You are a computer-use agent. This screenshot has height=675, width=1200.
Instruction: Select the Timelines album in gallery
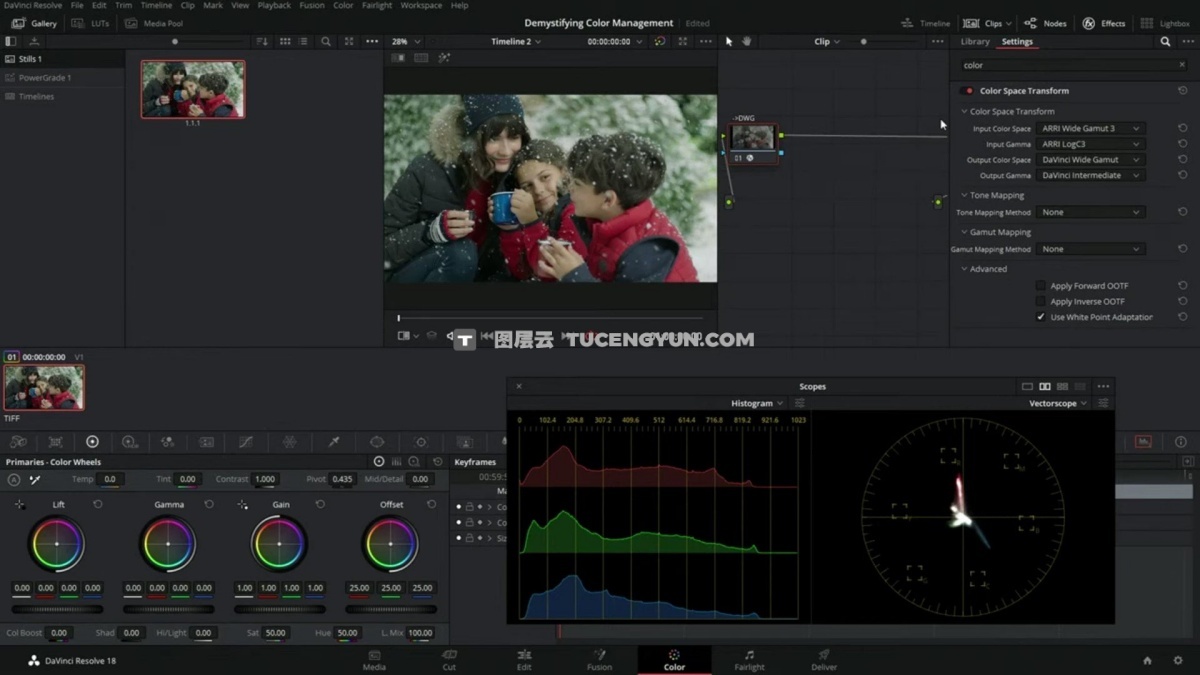pyautogui.click(x=36, y=96)
